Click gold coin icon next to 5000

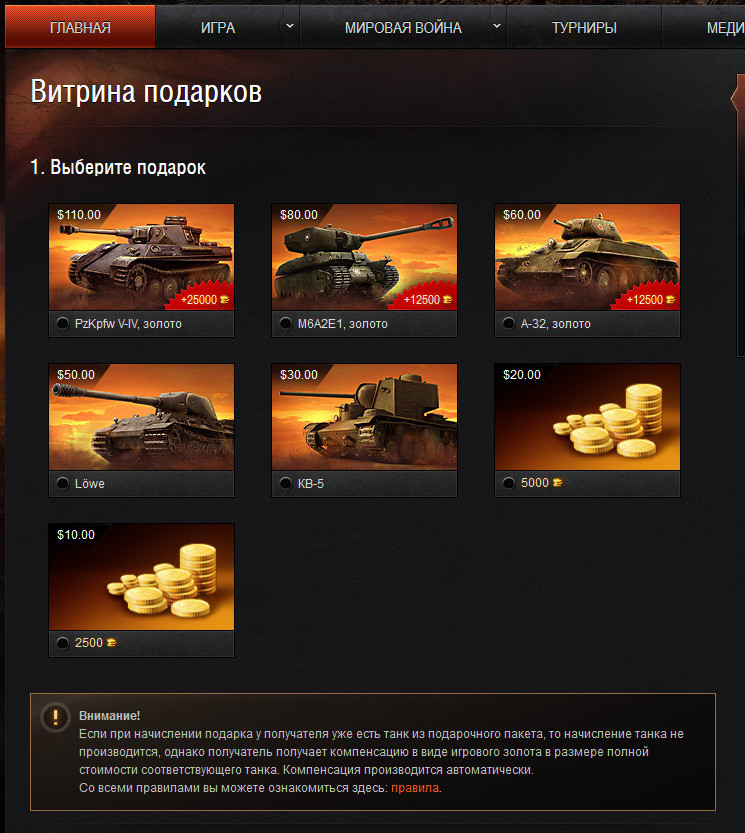[x=557, y=482]
